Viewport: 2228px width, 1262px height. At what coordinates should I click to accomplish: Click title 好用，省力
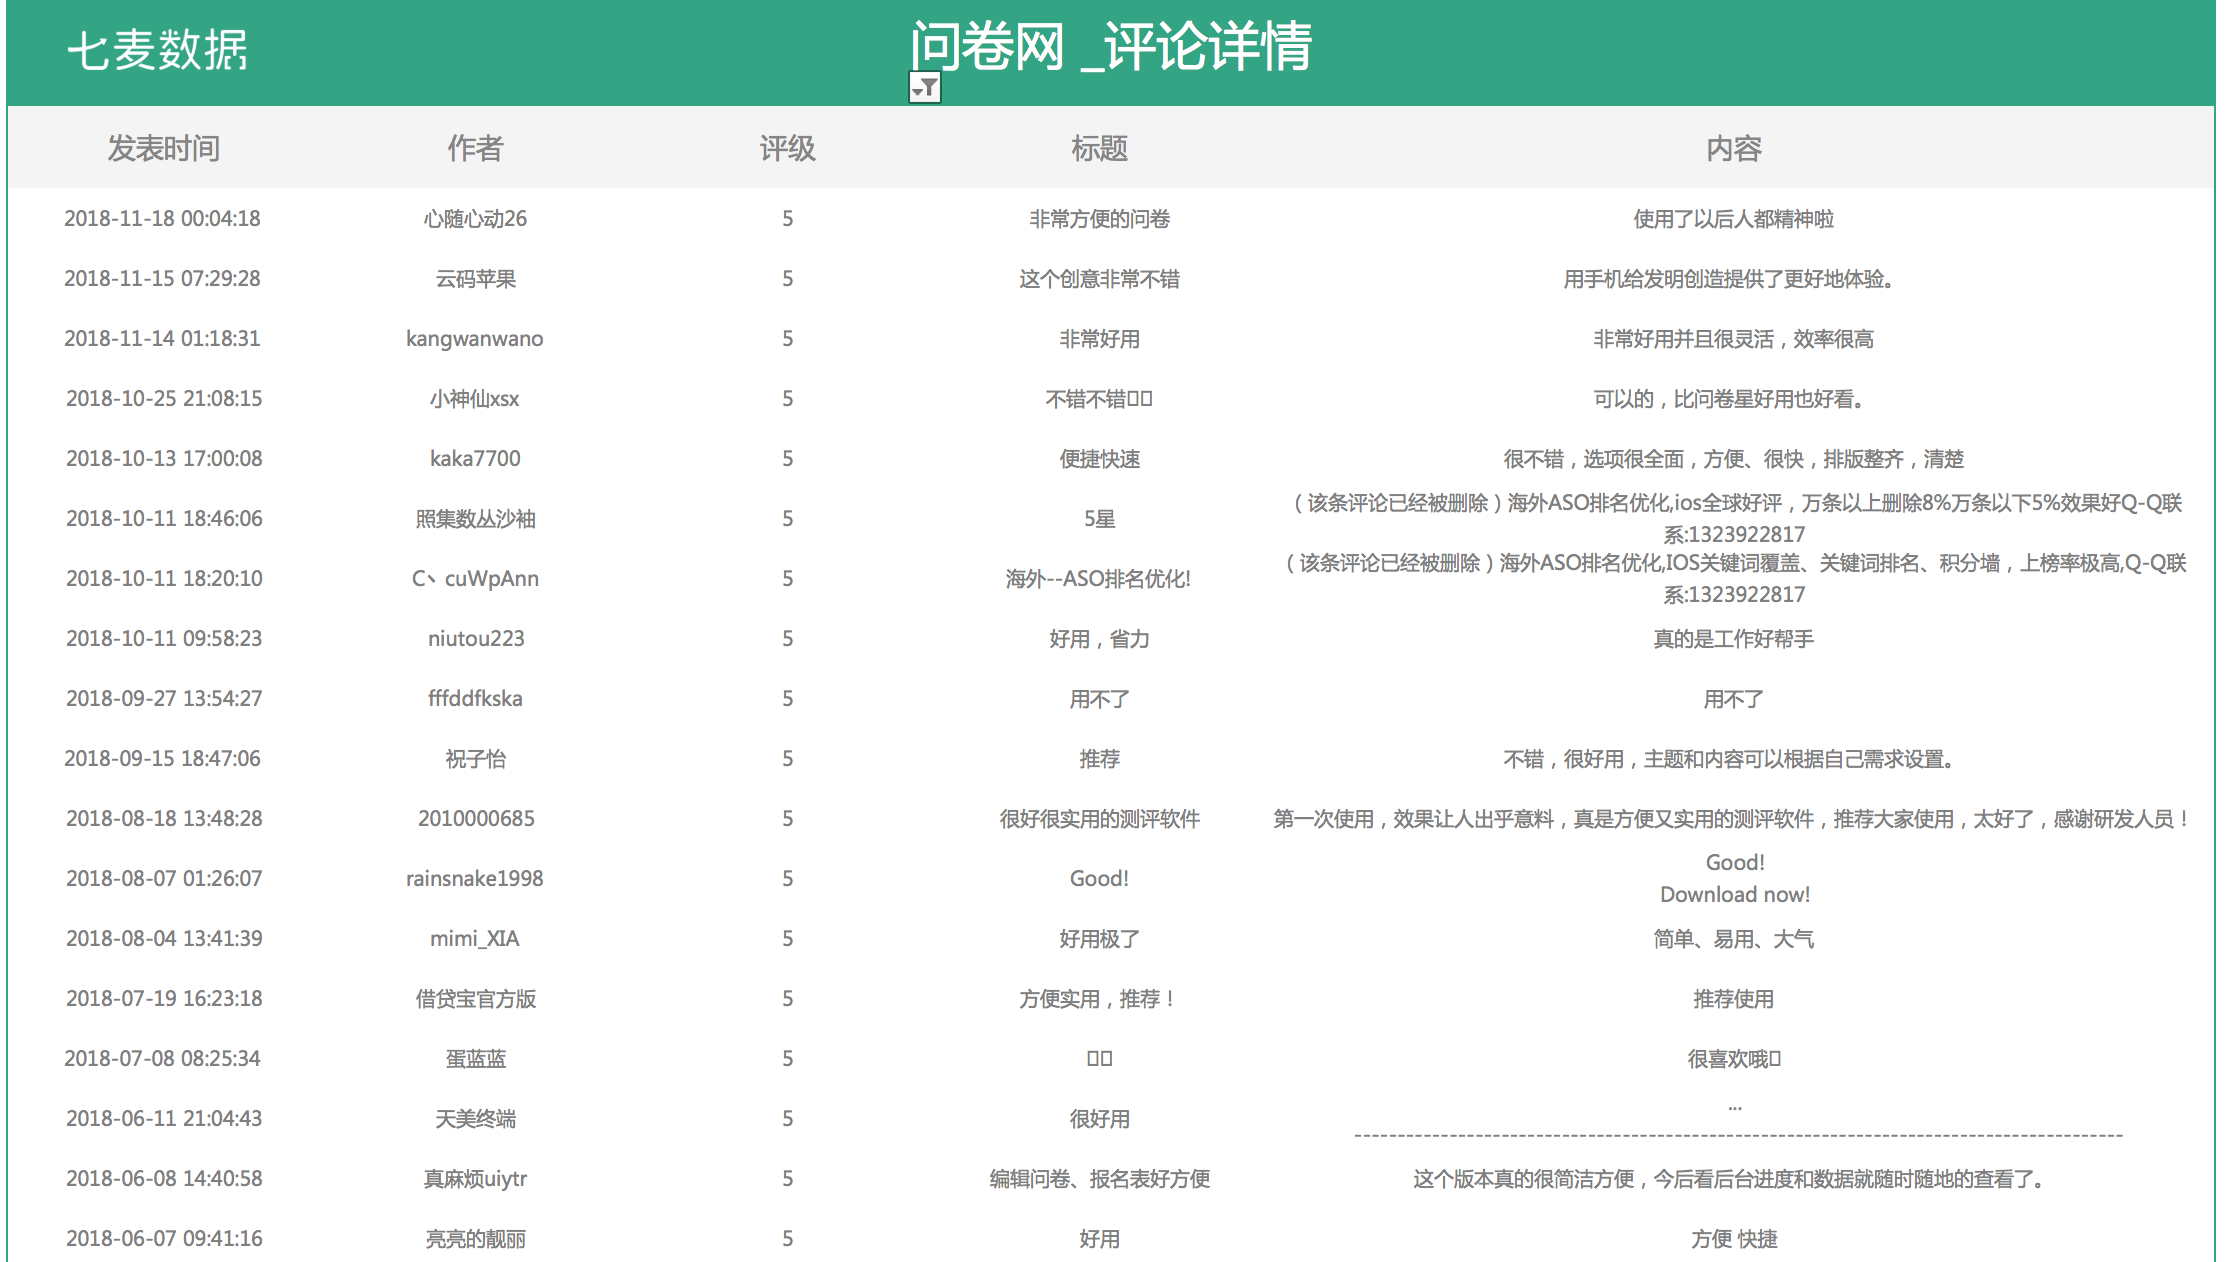coord(1100,639)
